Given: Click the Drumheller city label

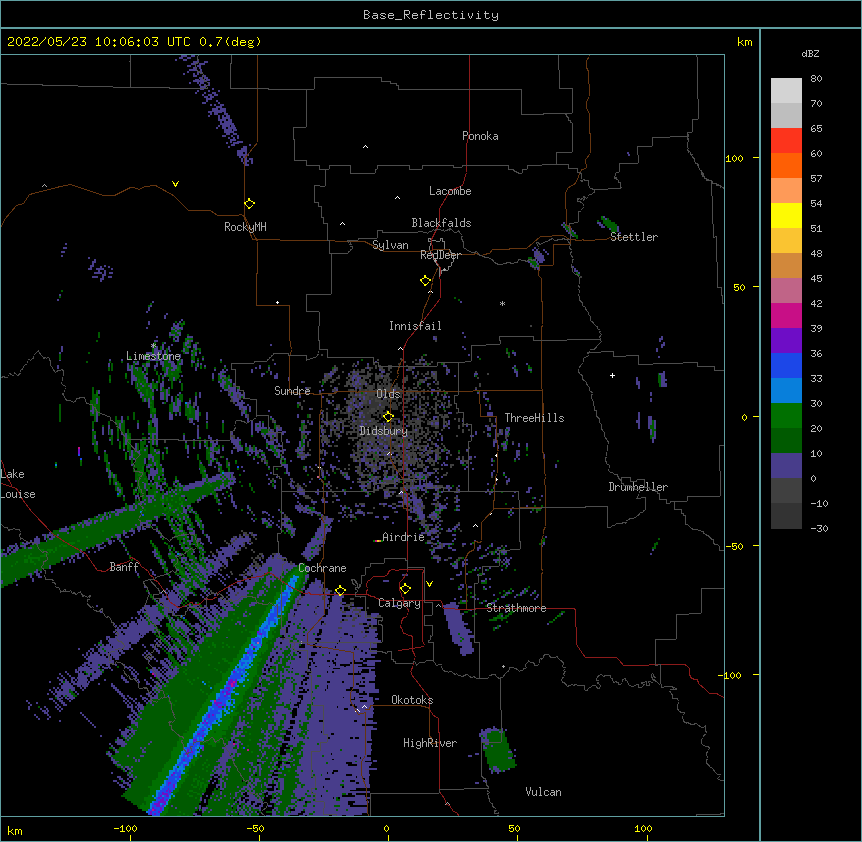Looking at the screenshot, I should pos(638,487).
